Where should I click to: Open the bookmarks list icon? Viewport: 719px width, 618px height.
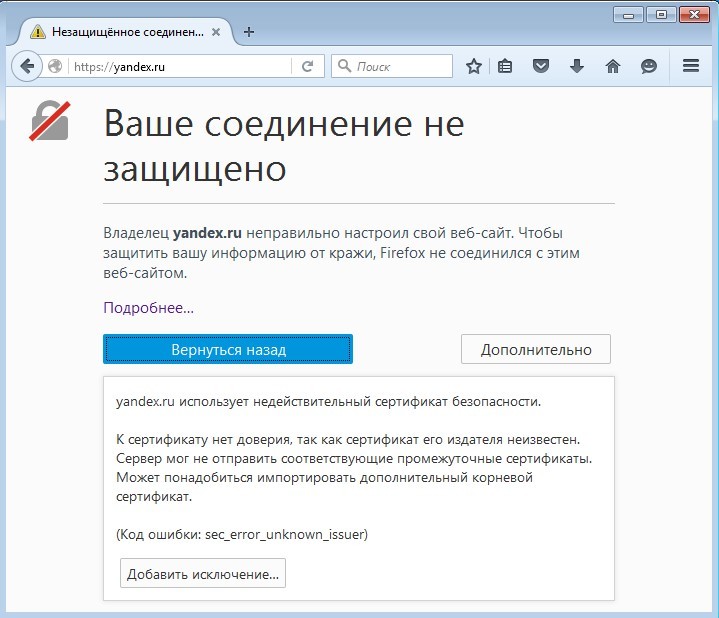click(505, 66)
